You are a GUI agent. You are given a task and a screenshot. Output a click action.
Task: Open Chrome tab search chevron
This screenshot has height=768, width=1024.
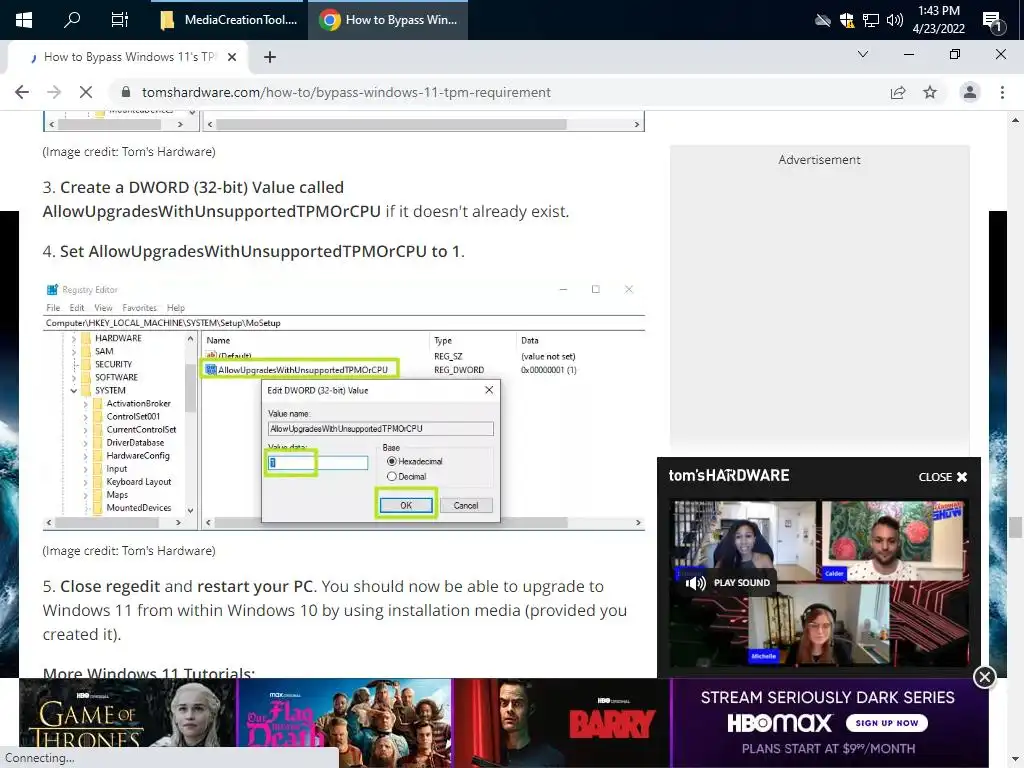(863, 54)
